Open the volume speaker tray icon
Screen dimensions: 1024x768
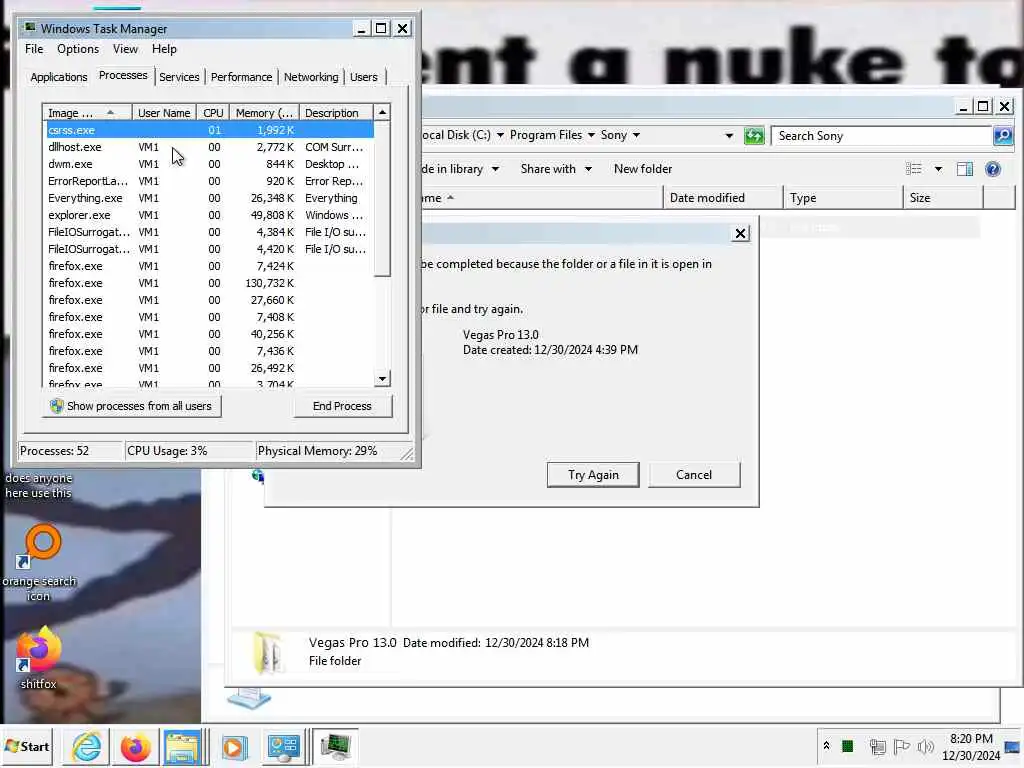925,746
